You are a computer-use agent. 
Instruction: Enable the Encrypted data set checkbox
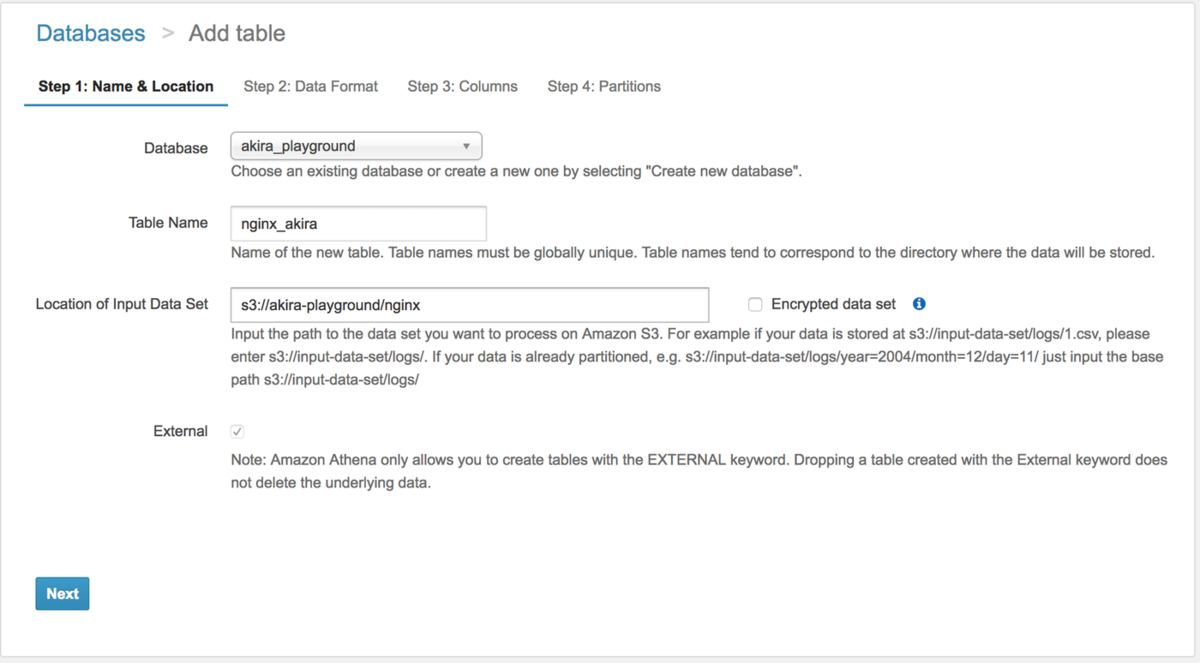point(755,304)
